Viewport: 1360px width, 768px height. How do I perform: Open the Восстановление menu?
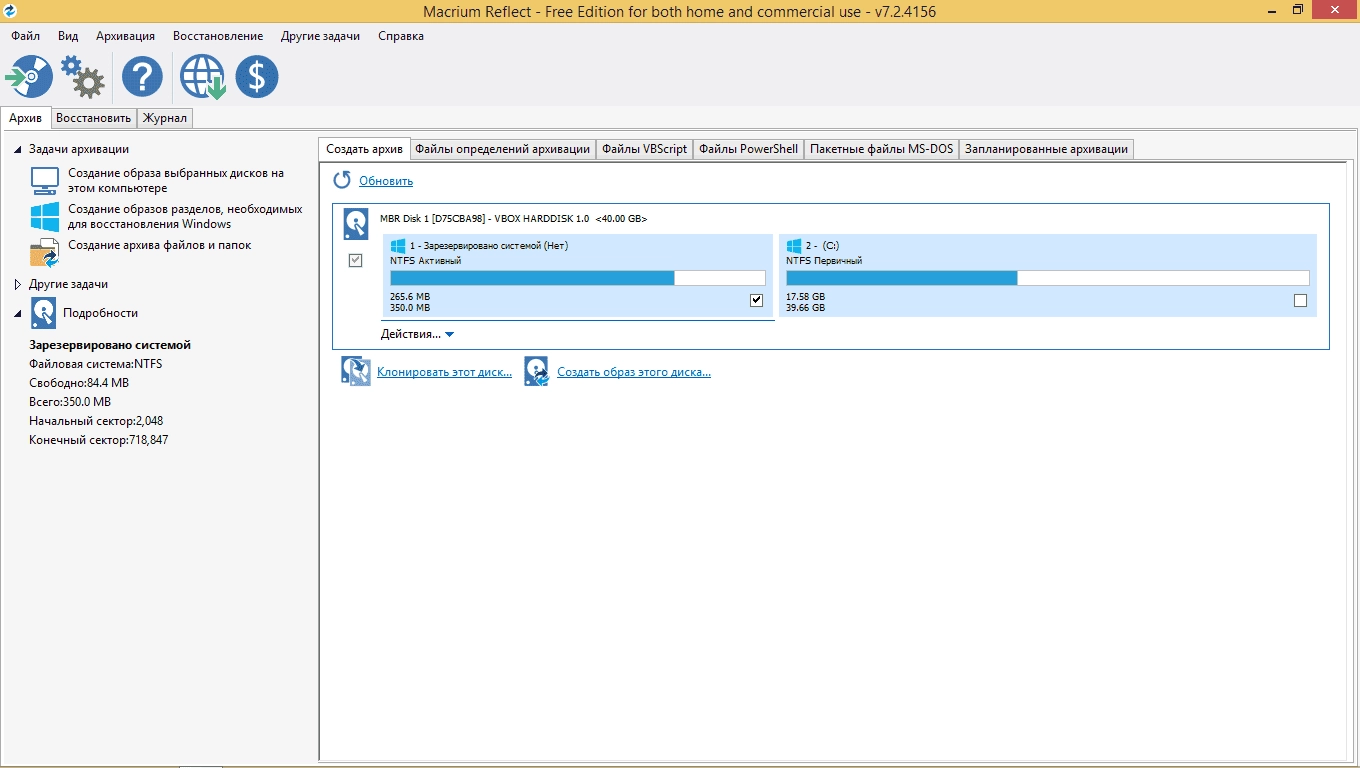218,35
